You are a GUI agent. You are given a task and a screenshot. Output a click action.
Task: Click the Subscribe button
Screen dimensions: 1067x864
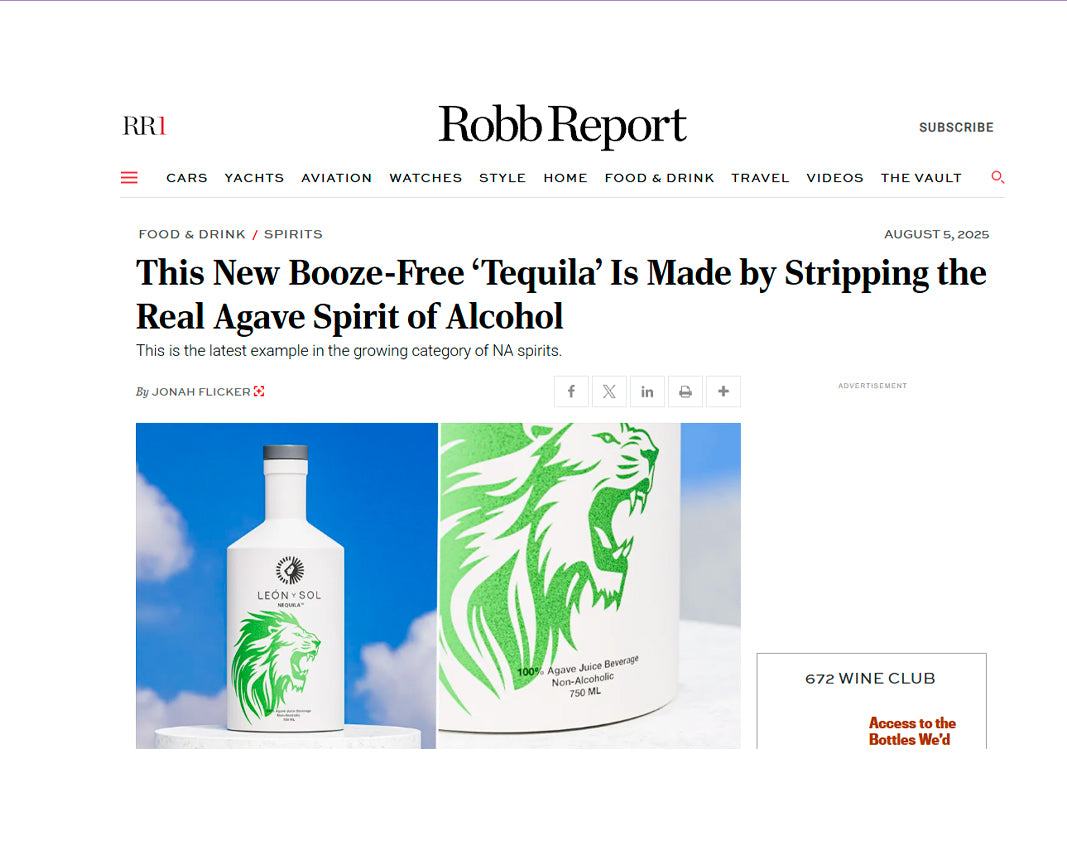pos(956,127)
